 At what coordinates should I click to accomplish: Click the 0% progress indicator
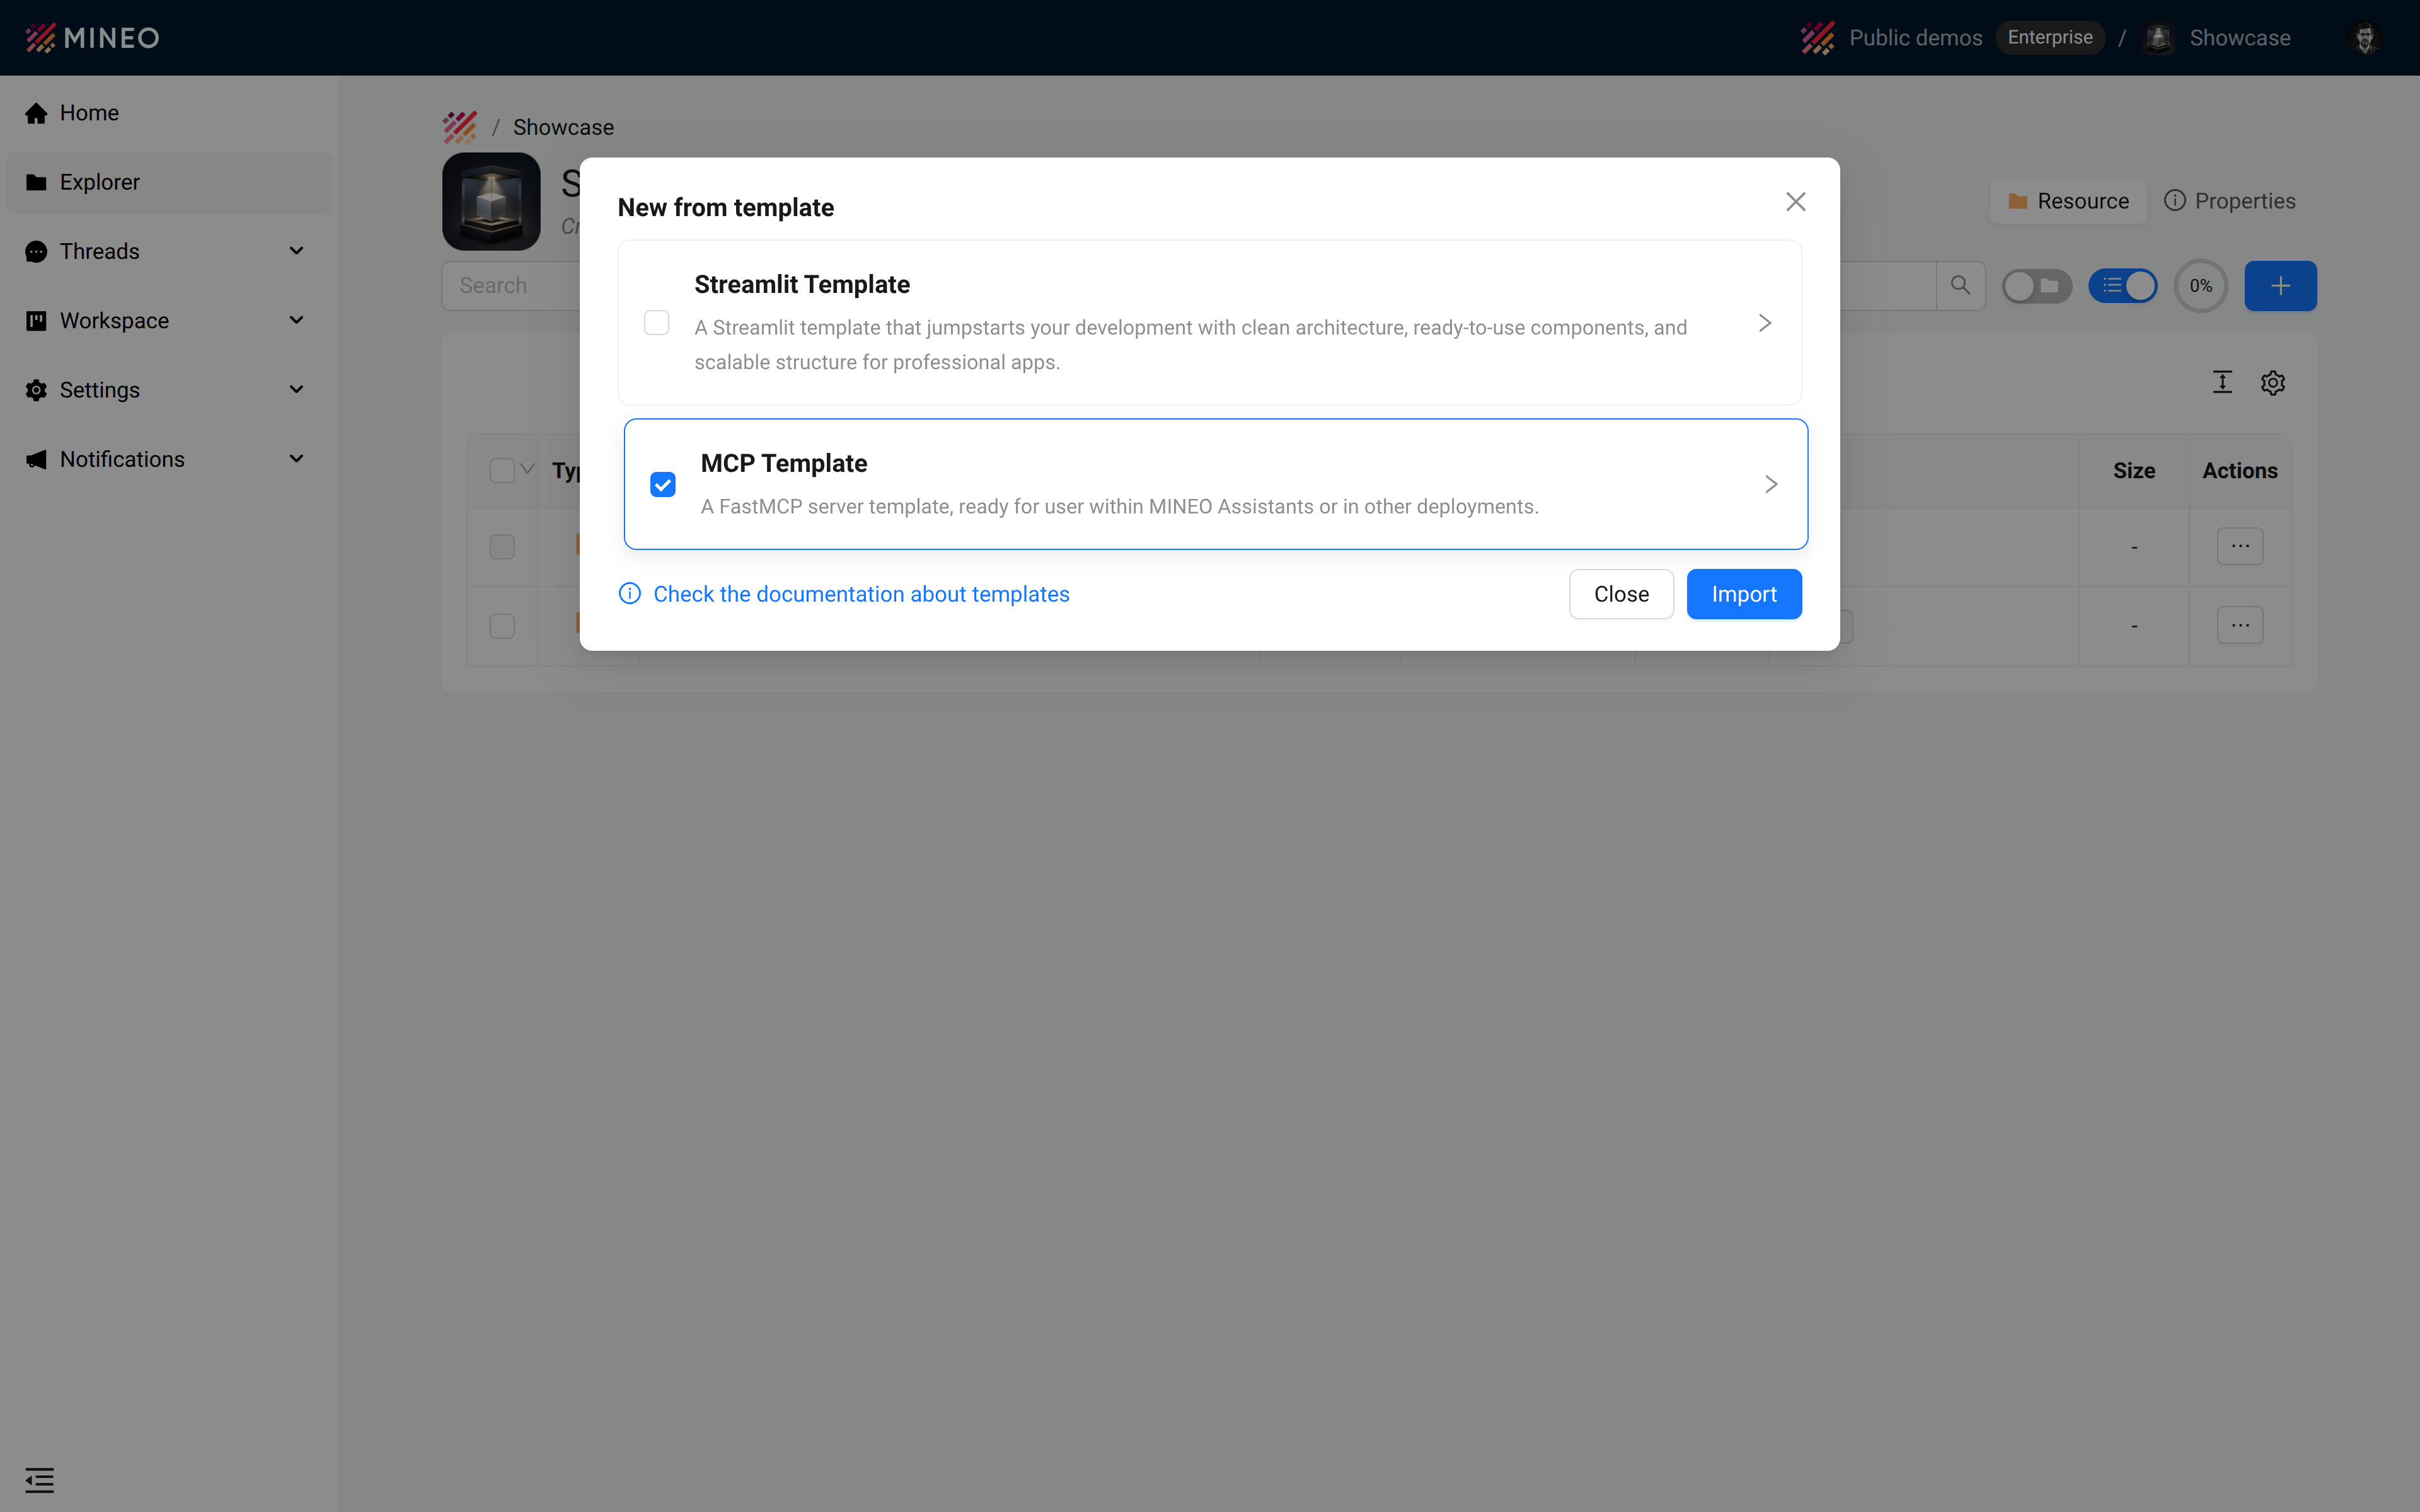[x=2201, y=286]
